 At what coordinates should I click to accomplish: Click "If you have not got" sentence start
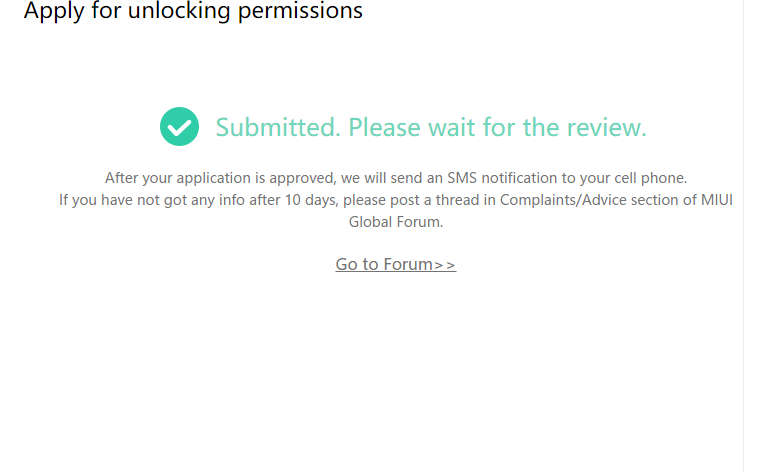pyautogui.click(x=120, y=200)
